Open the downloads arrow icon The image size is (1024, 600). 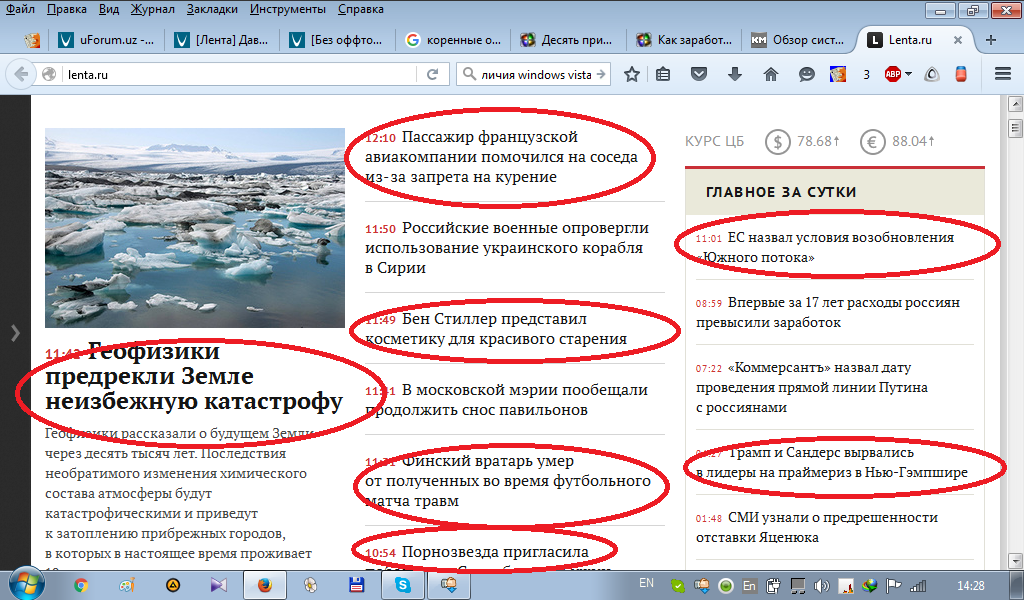pyautogui.click(x=735, y=74)
